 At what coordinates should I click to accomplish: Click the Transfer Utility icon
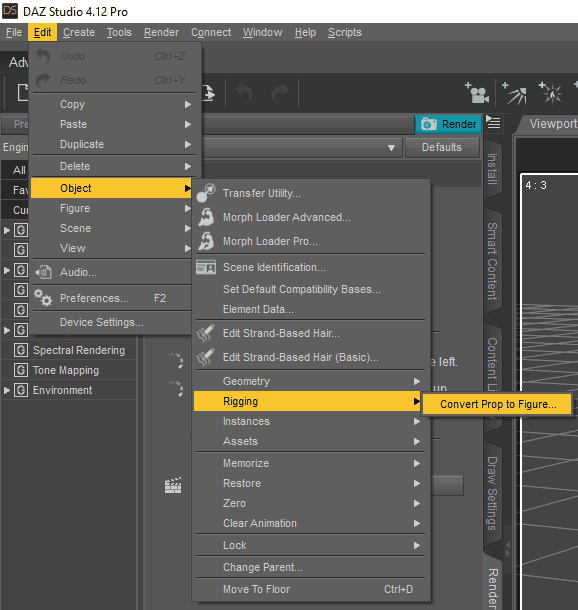(206, 193)
